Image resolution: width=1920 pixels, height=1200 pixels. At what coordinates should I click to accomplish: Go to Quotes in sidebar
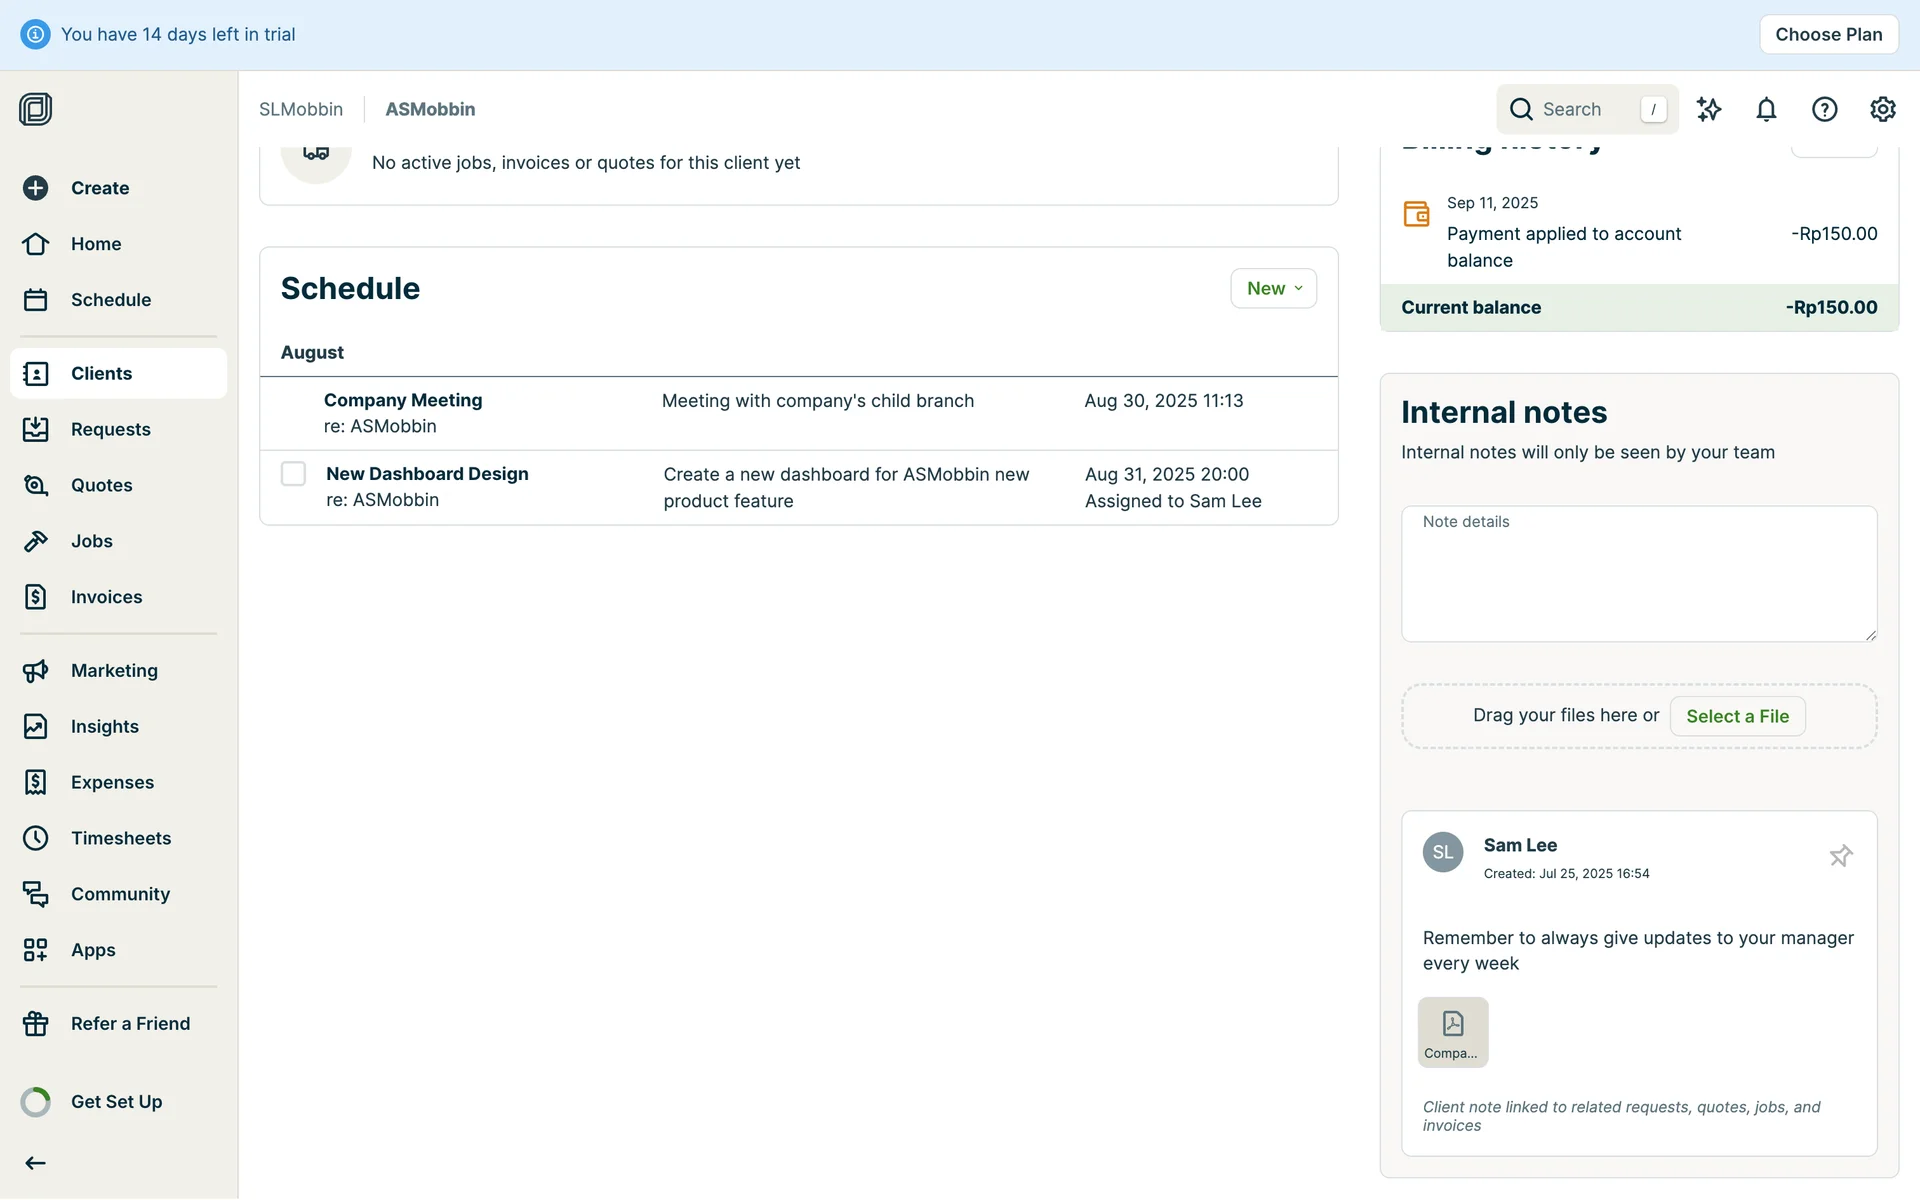(x=101, y=485)
